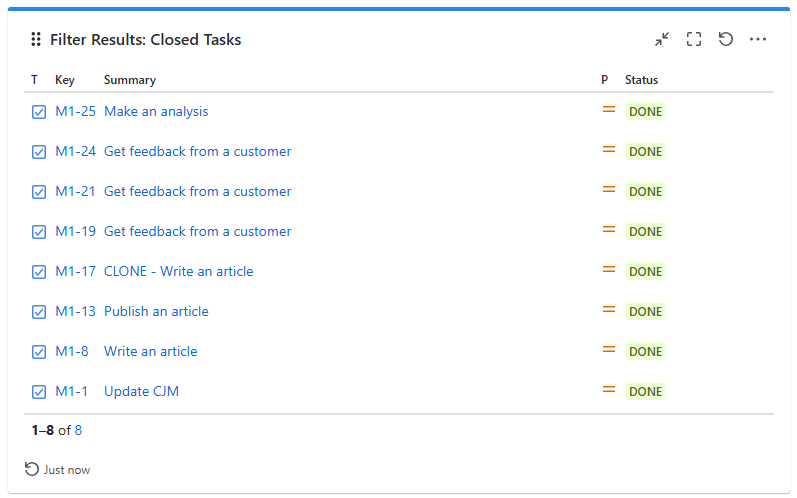This screenshot has height=498, width=797.
Task: Click the task type icon for M1-1
Action: 39,392
